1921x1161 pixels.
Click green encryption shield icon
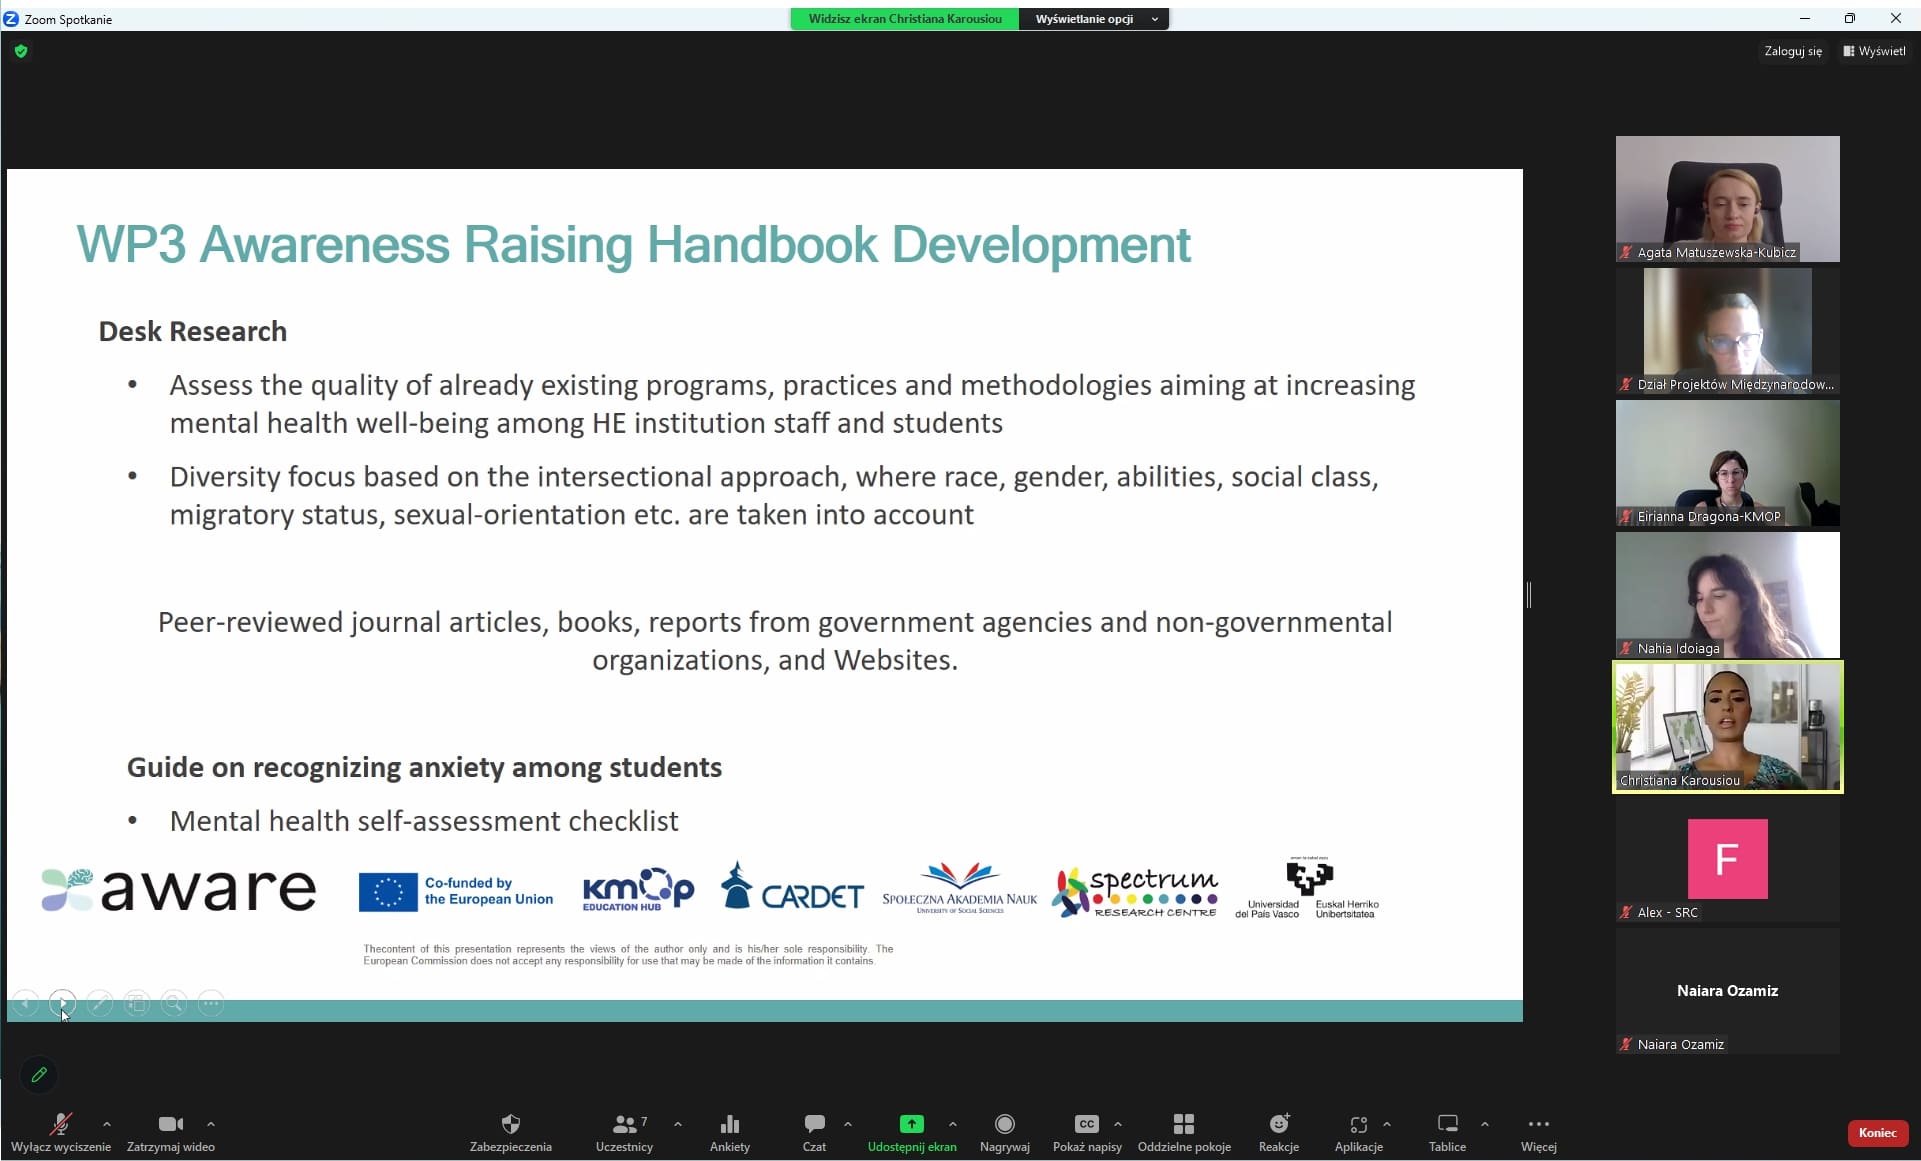[21, 51]
